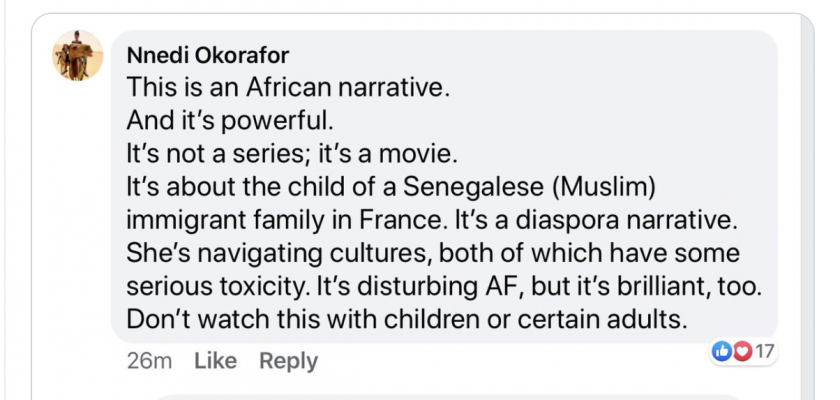840x400 pixels.
Task: Show who reacted via the 17 count
Action: pos(765,352)
